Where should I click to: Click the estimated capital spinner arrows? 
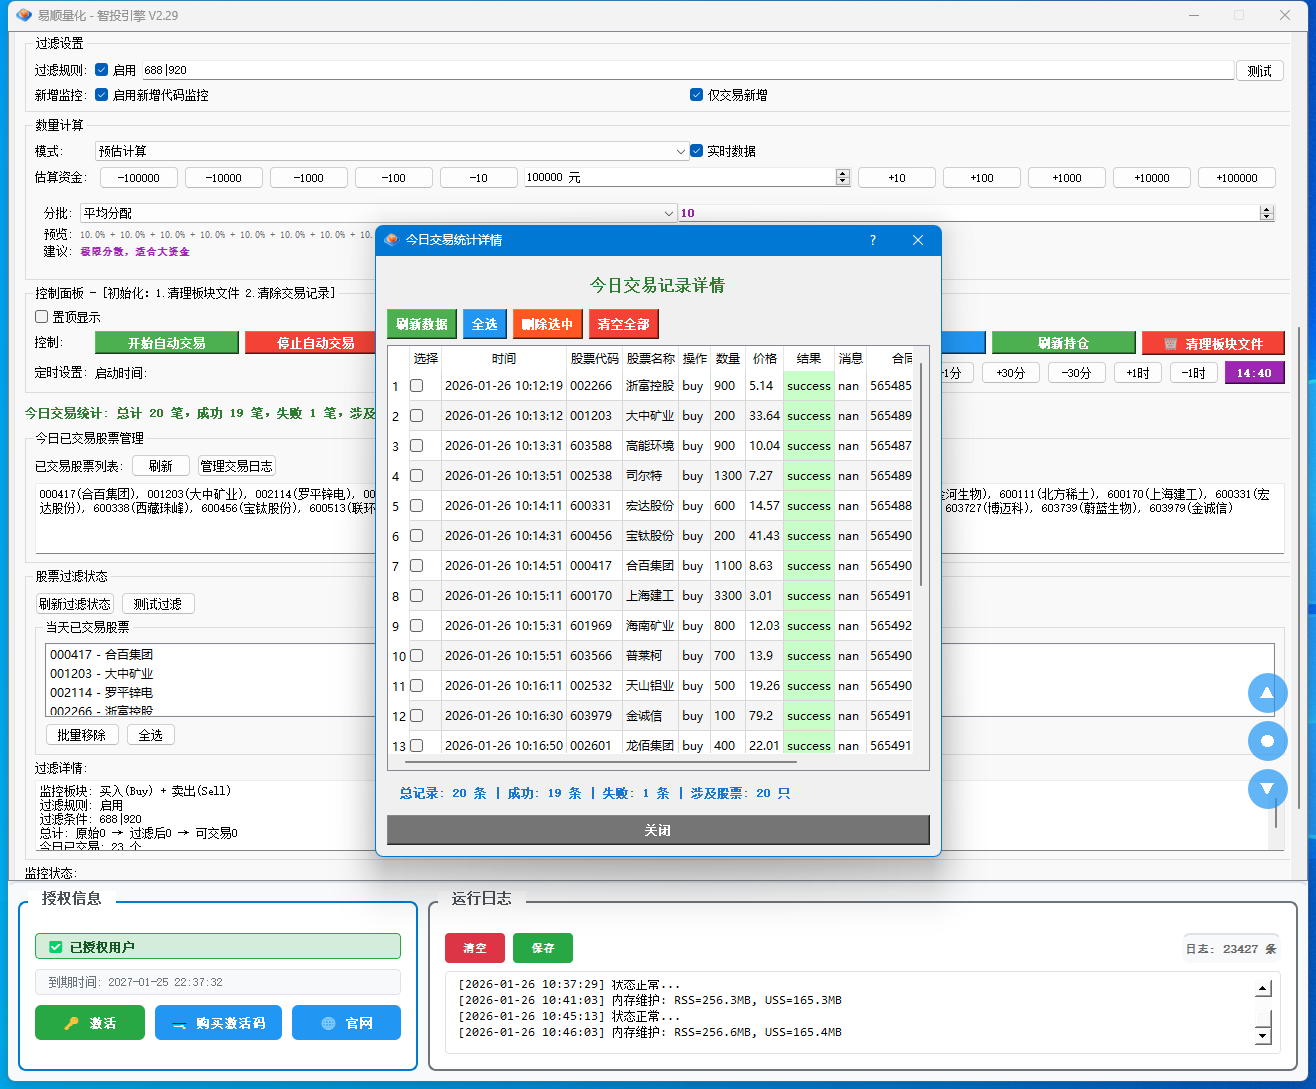tap(842, 177)
